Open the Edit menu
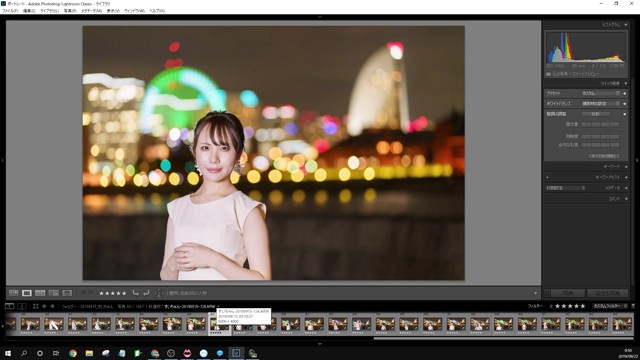The width and height of the screenshot is (640, 360). [29, 11]
